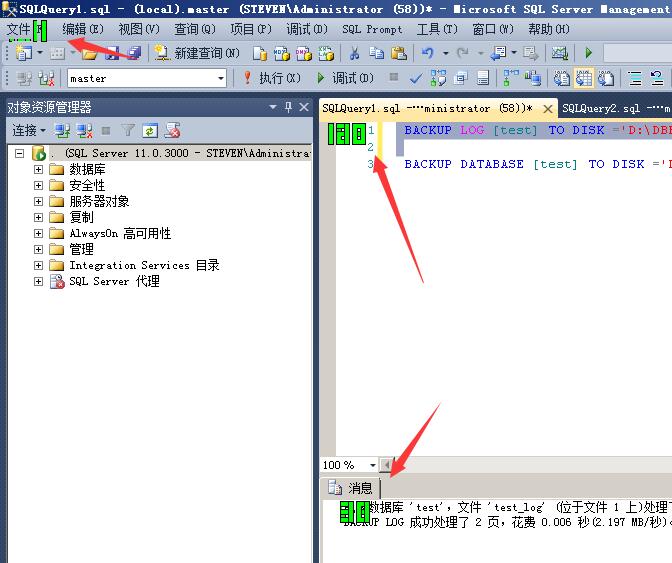Expand the Replication (复制) folder

click(38, 217)
